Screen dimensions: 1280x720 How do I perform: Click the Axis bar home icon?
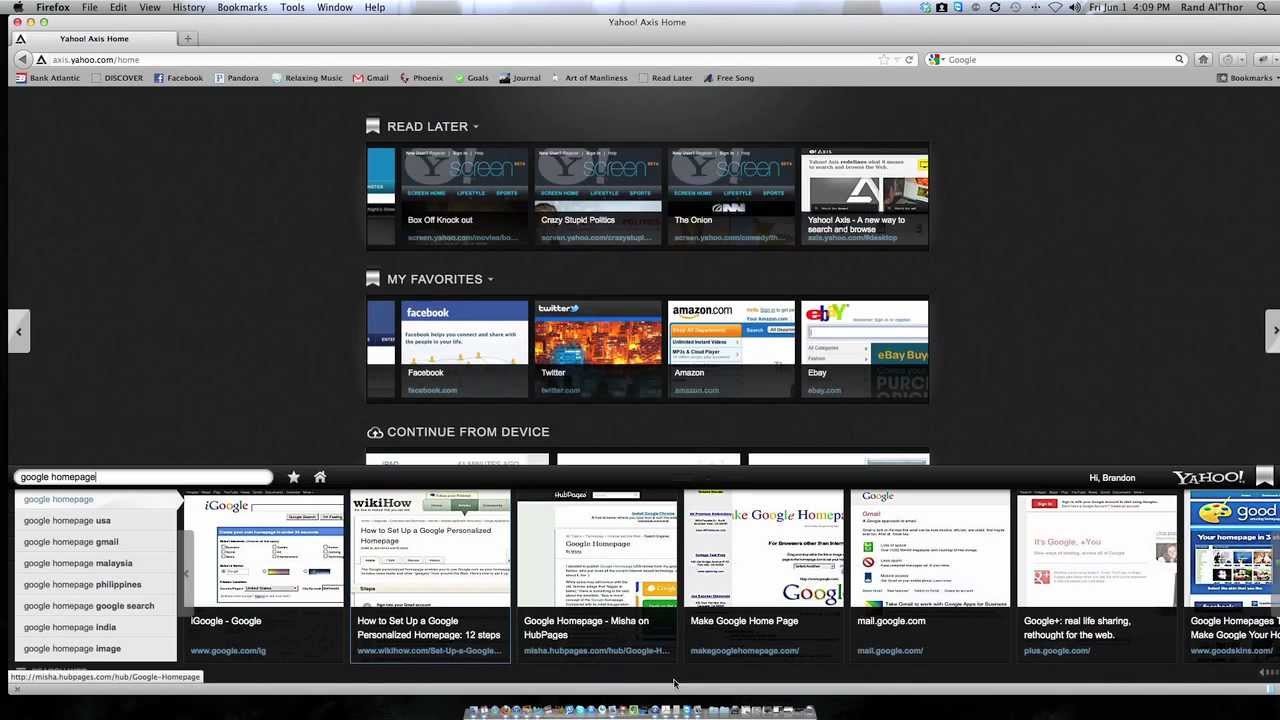pos(320,477)
